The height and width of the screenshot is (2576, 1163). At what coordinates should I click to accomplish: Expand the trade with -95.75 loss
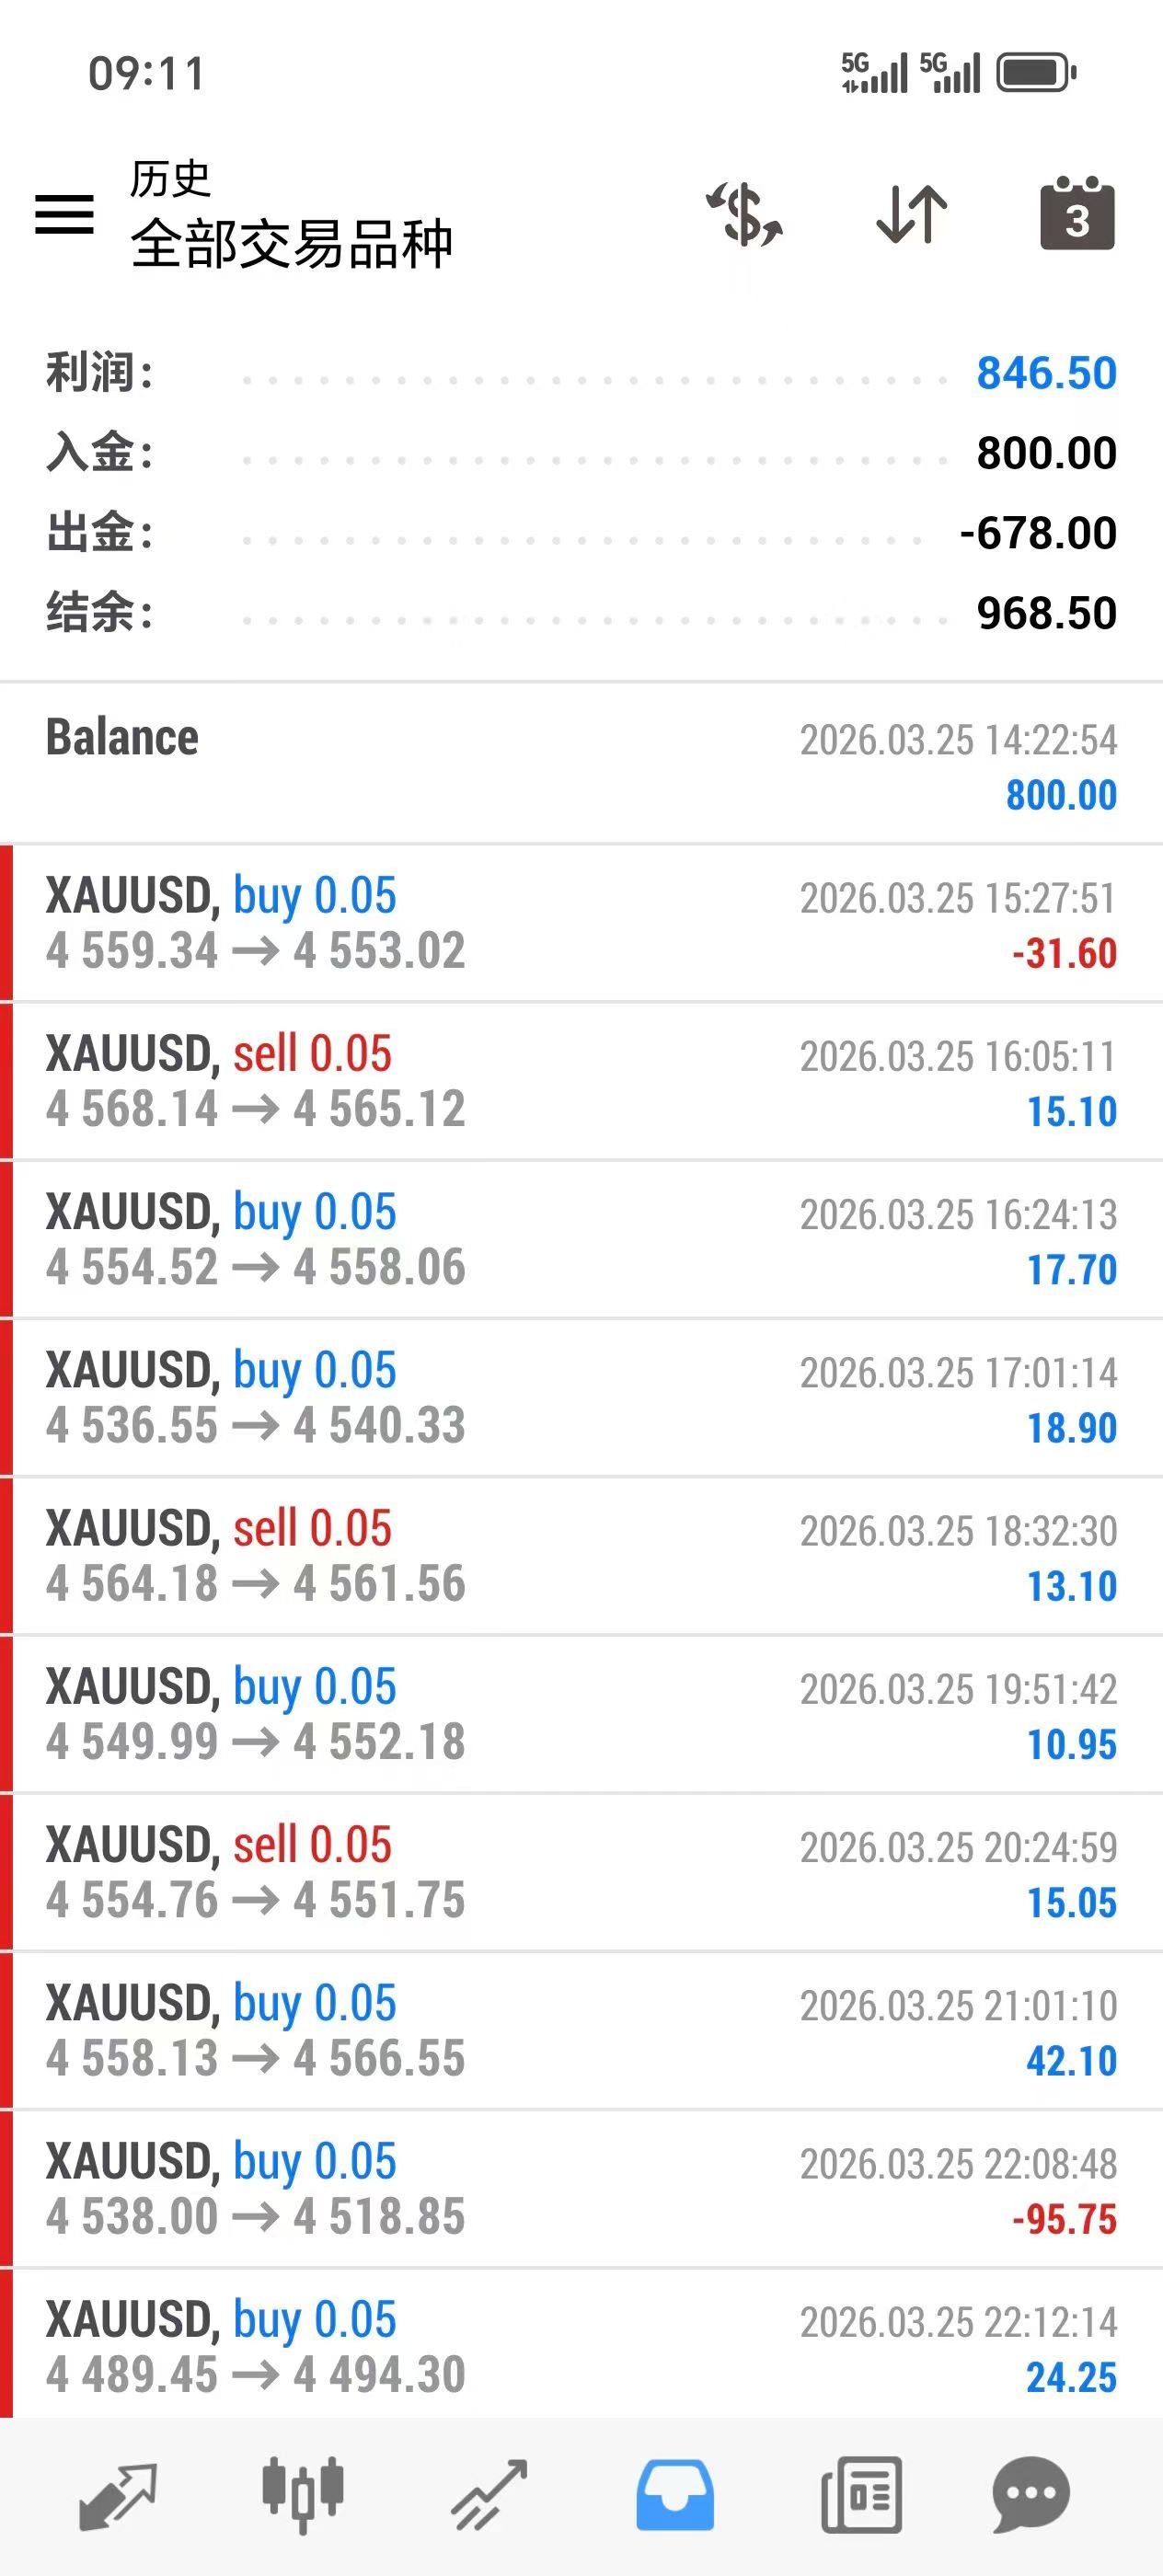(x=581, y=2189)
